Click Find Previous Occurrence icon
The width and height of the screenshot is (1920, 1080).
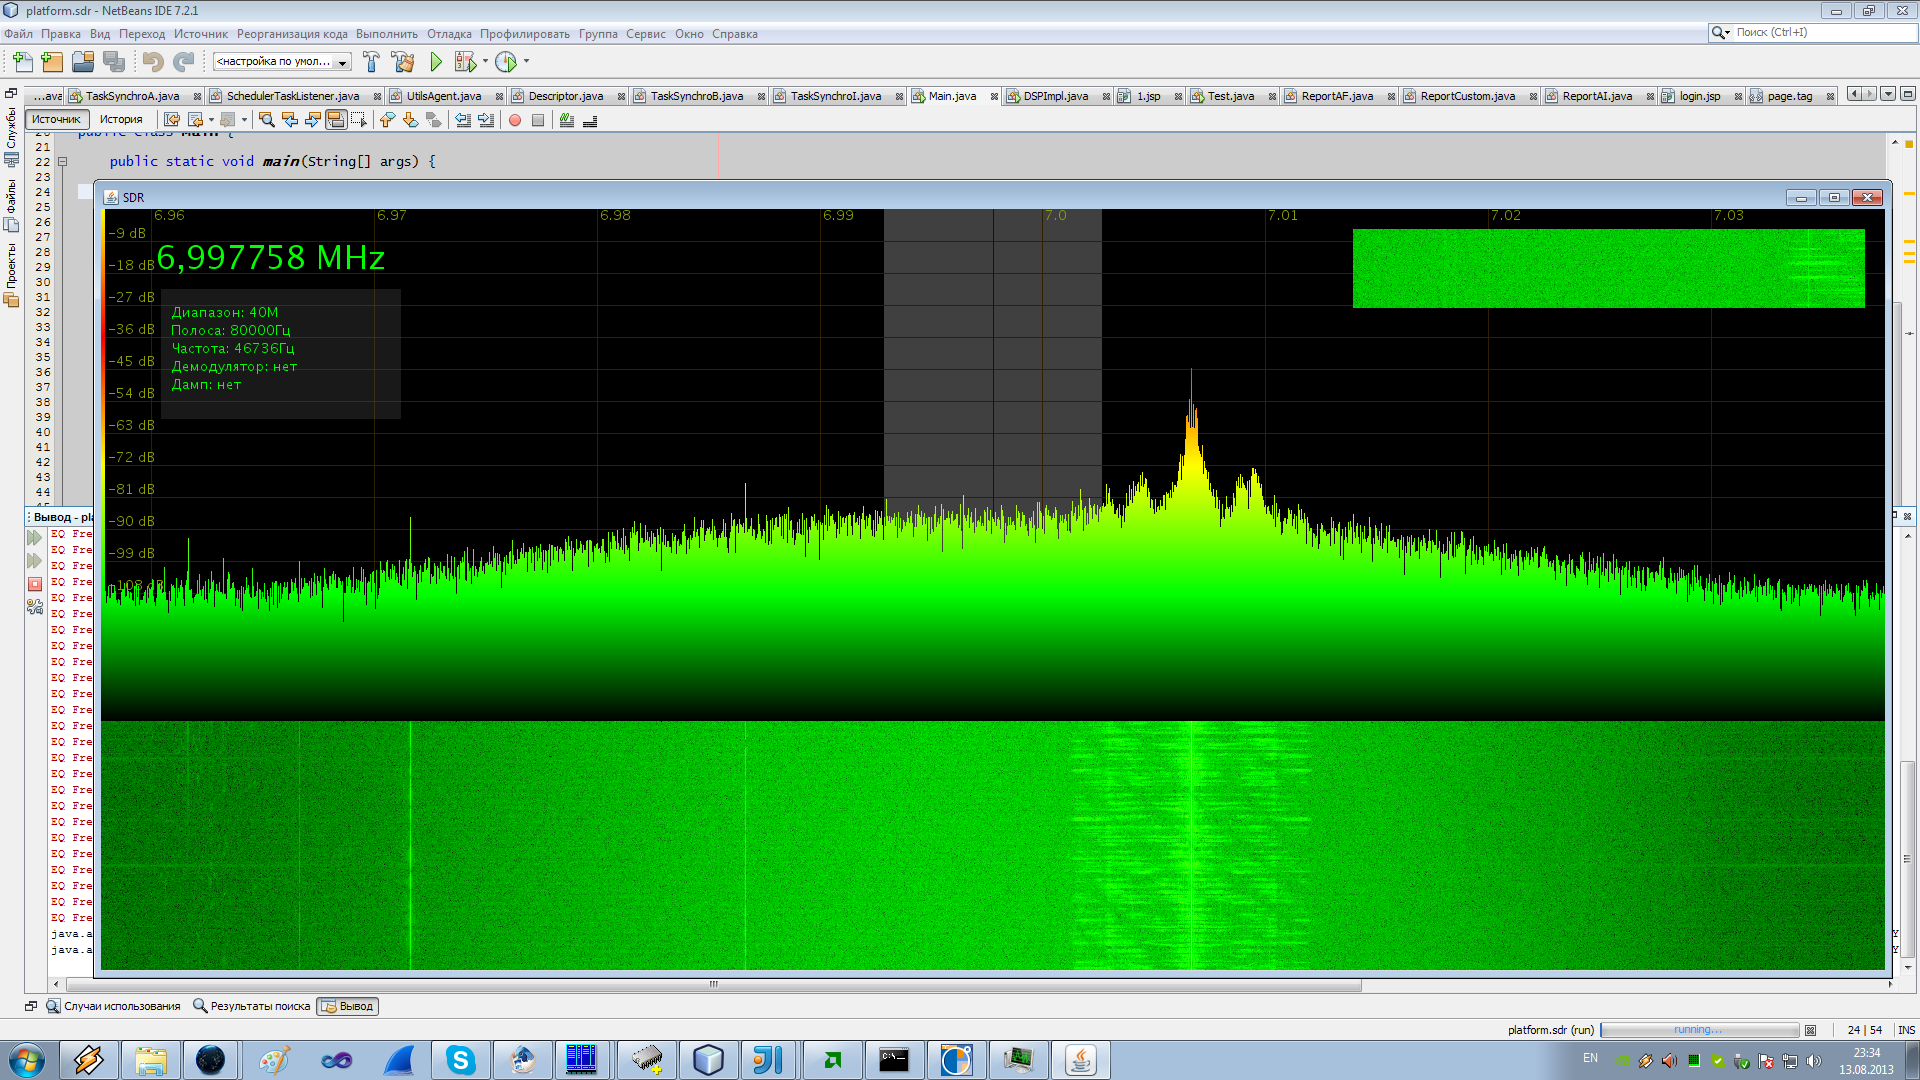pos(290,120)
